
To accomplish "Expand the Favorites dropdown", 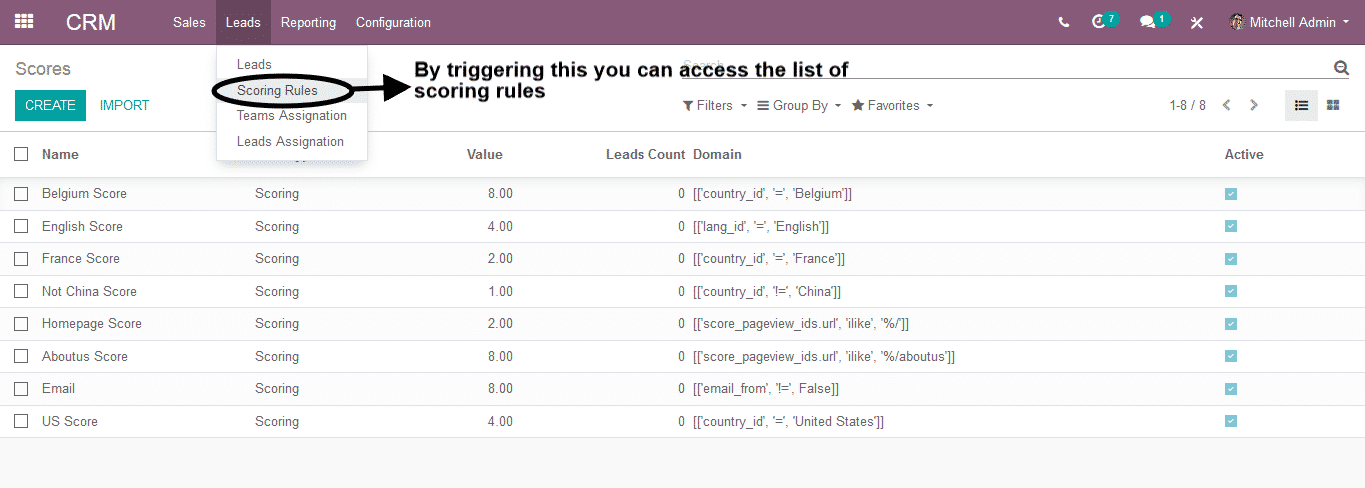I will coord(892,105).
